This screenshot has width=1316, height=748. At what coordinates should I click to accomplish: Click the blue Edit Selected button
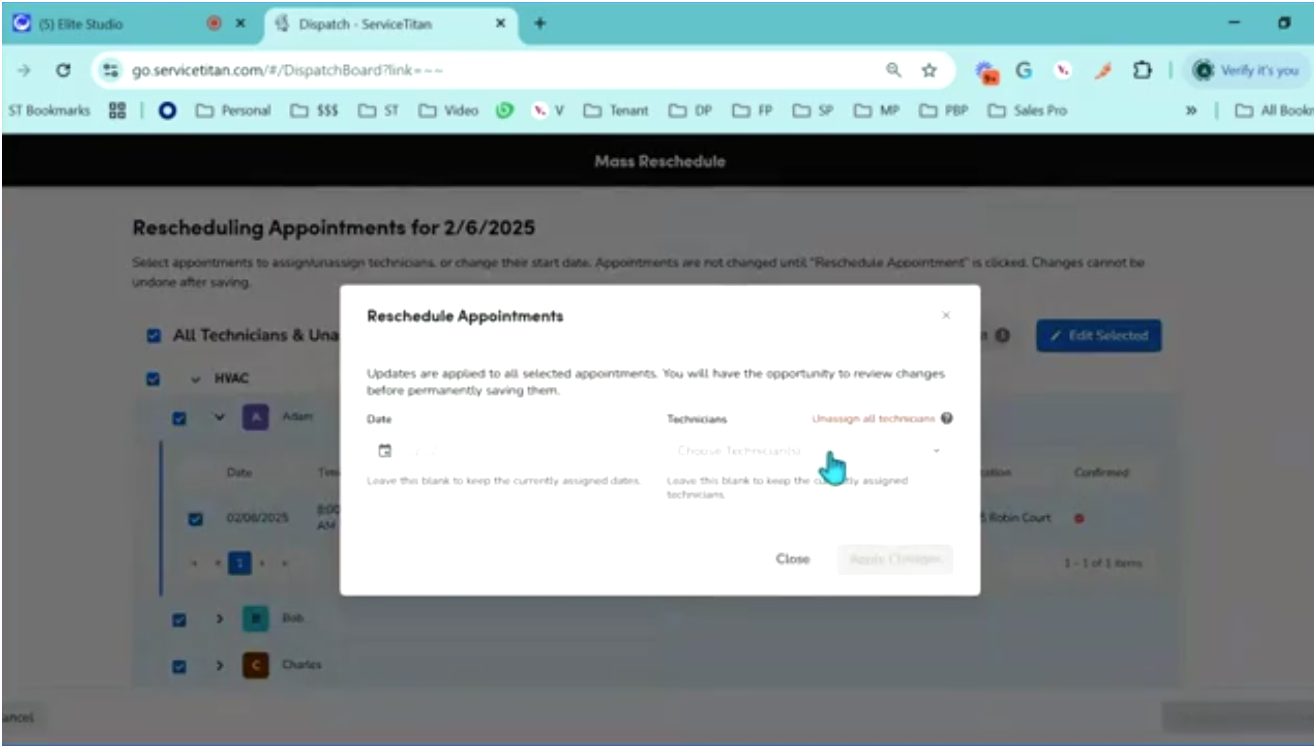click(1099, 336)
